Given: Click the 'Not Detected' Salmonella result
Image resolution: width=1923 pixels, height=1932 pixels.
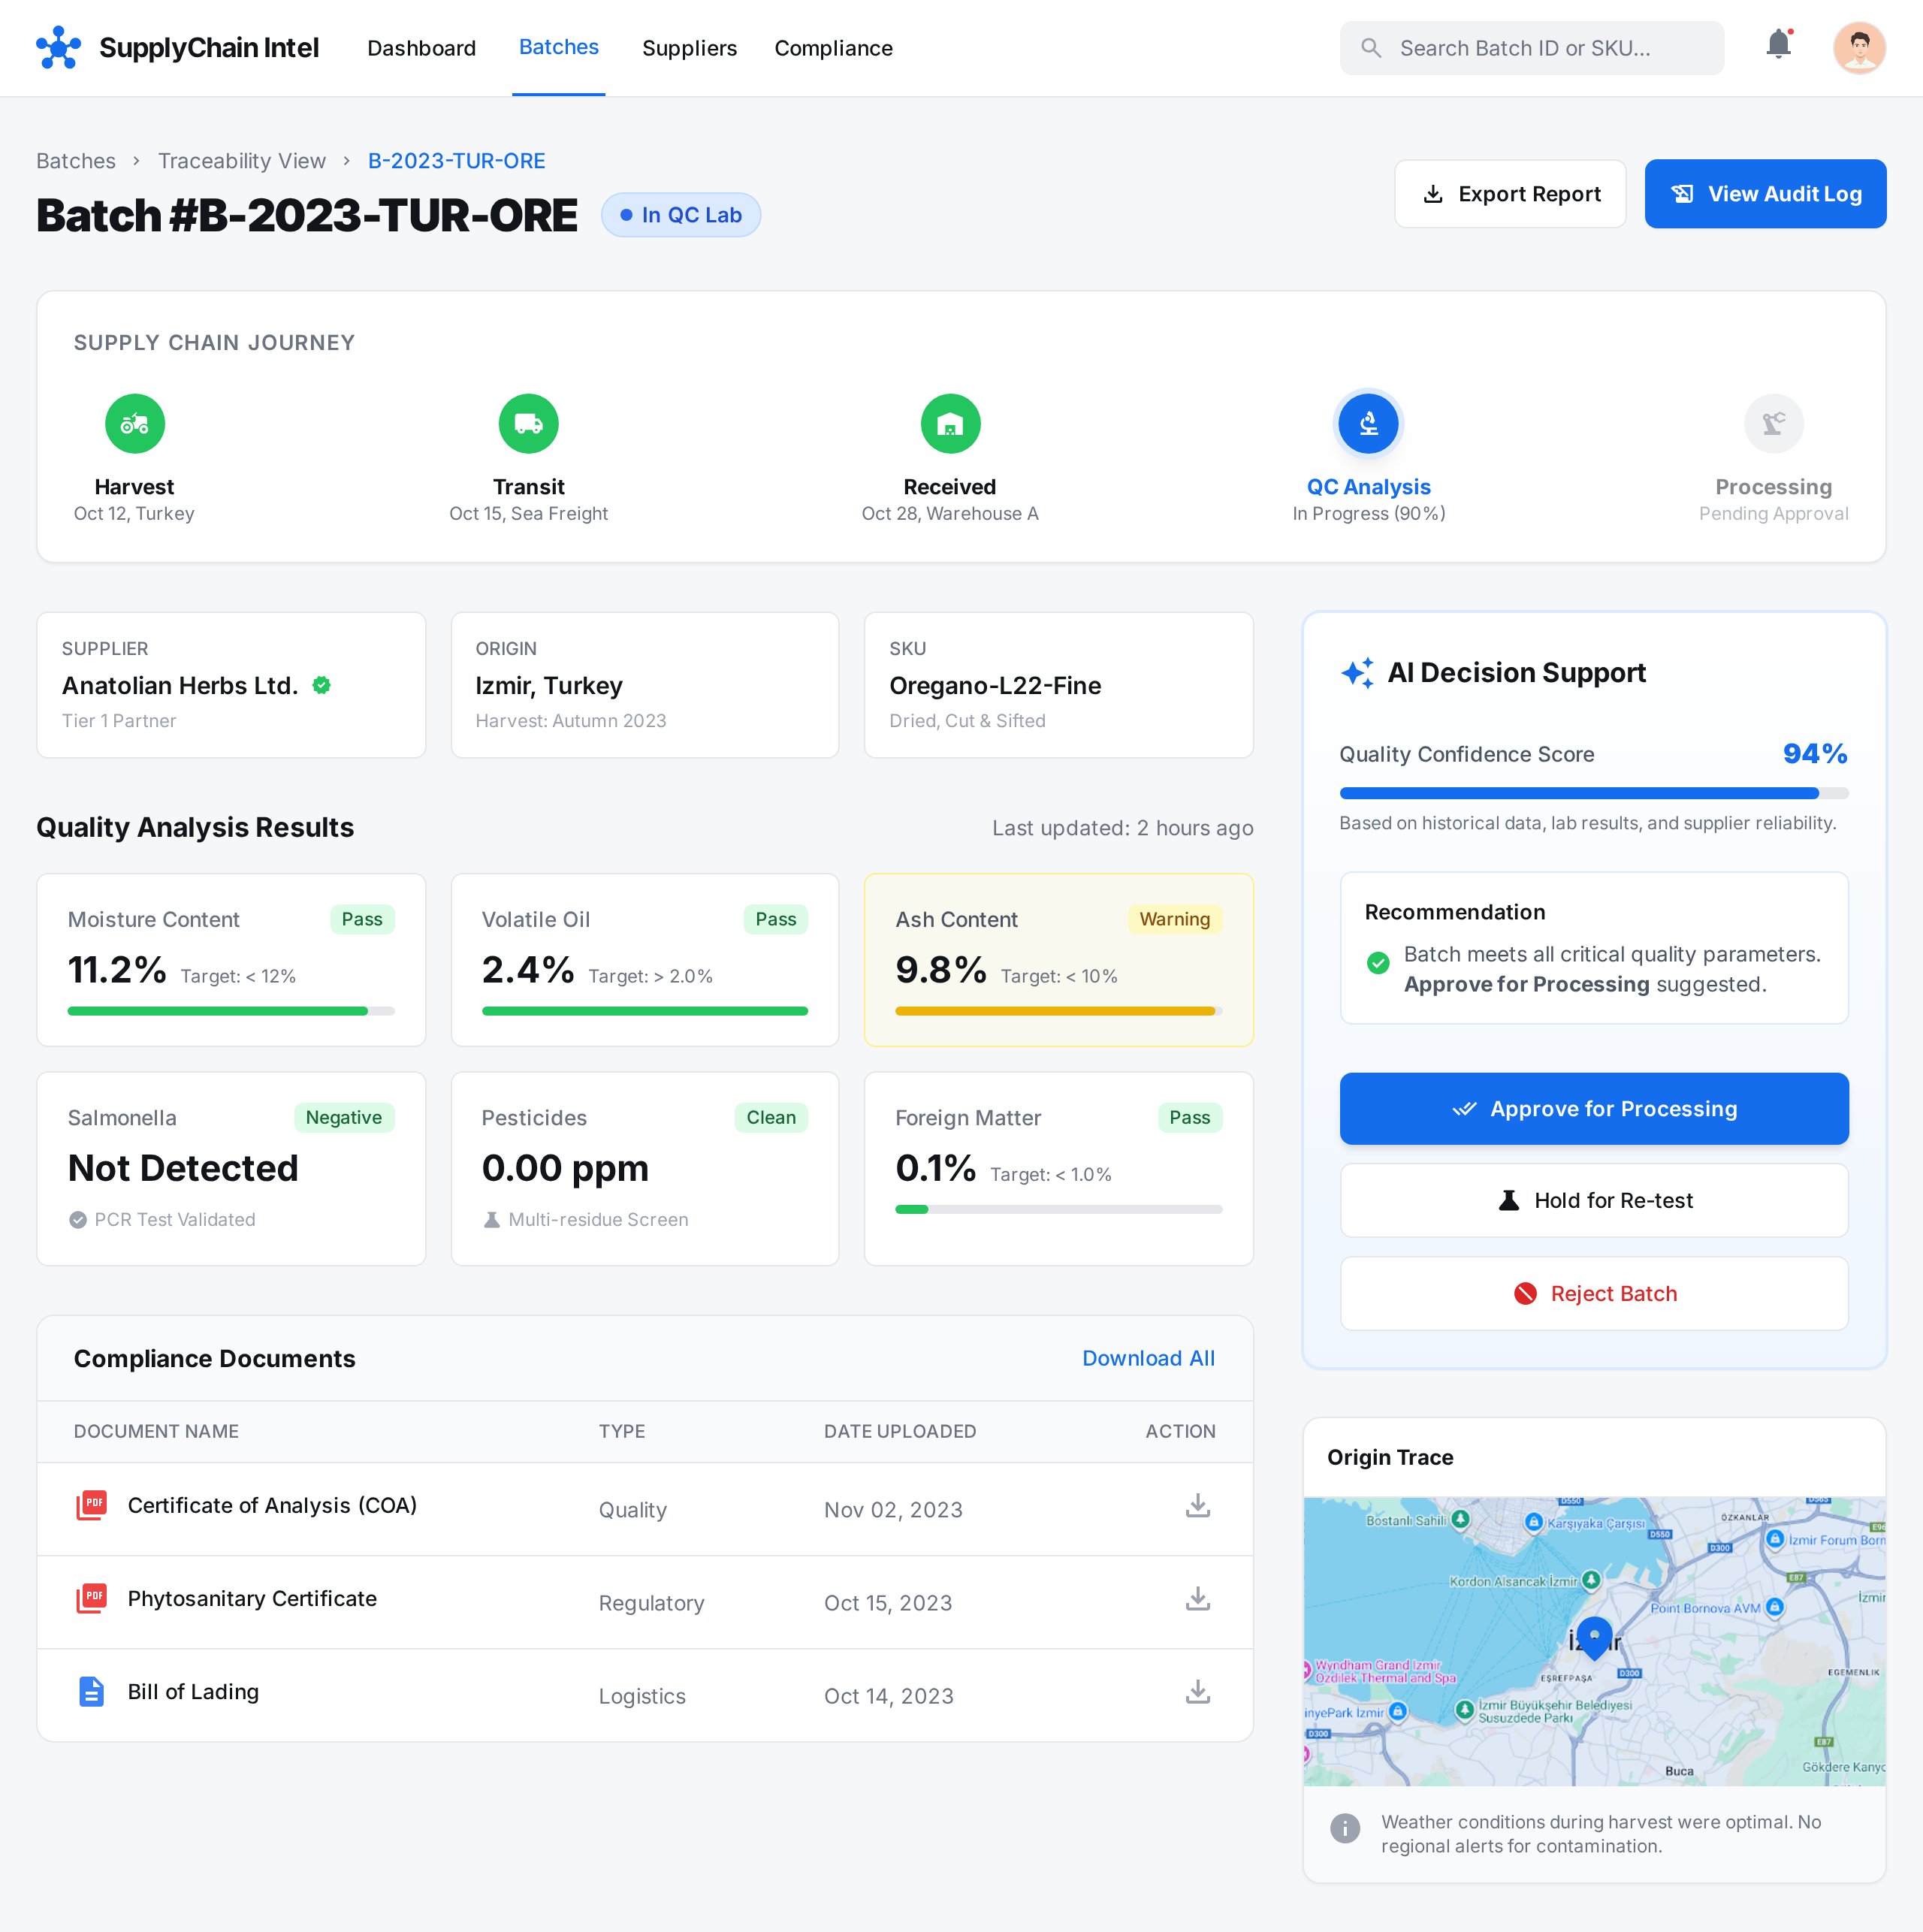Looking at the screenshot, I should pyautogui.click(x=183, y=1168).
